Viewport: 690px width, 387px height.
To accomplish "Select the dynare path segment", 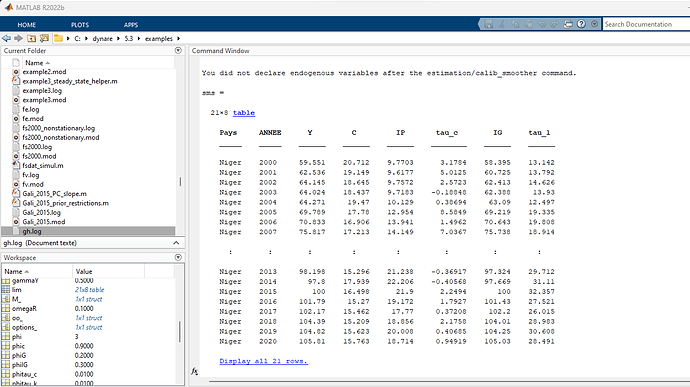I will 103,39.
